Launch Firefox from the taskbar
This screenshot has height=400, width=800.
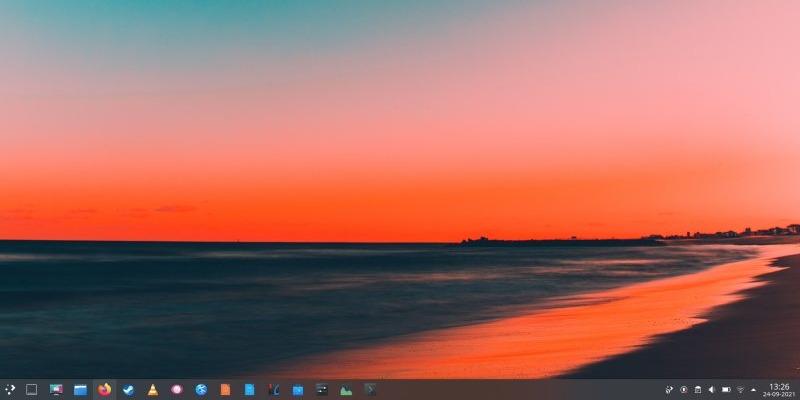point(104,389)
